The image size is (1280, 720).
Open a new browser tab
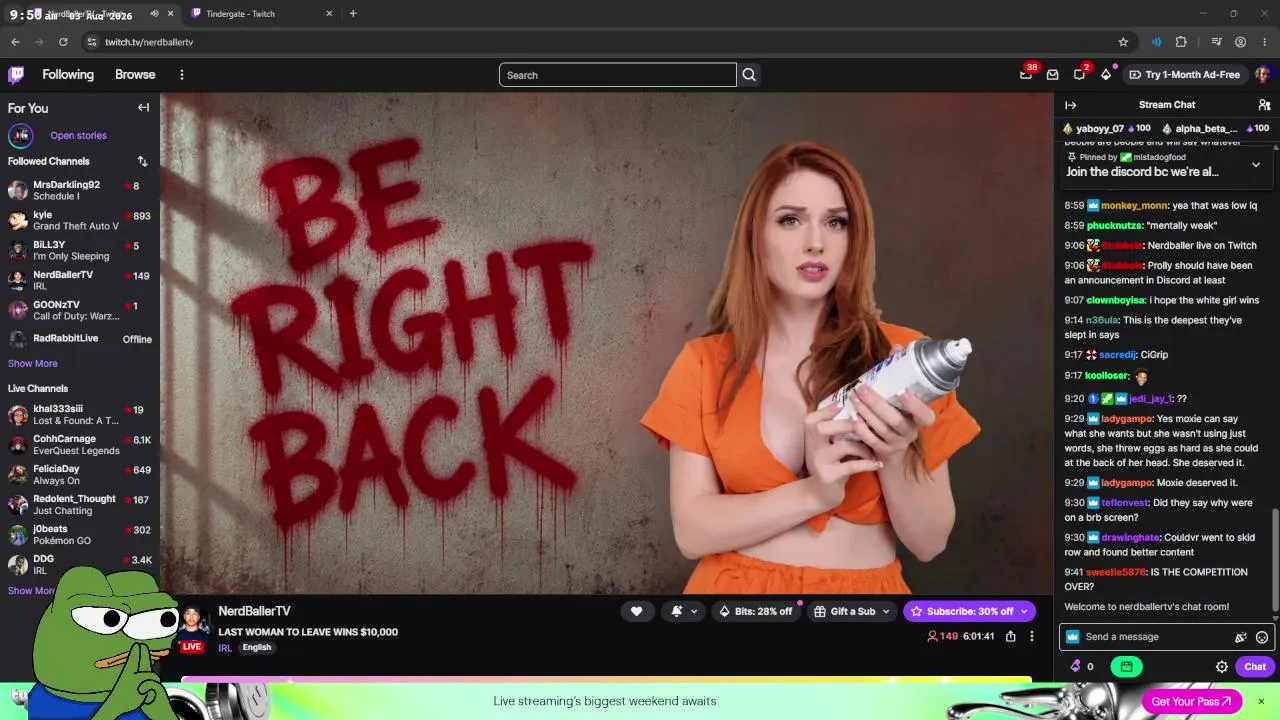(x=353, y=14)
